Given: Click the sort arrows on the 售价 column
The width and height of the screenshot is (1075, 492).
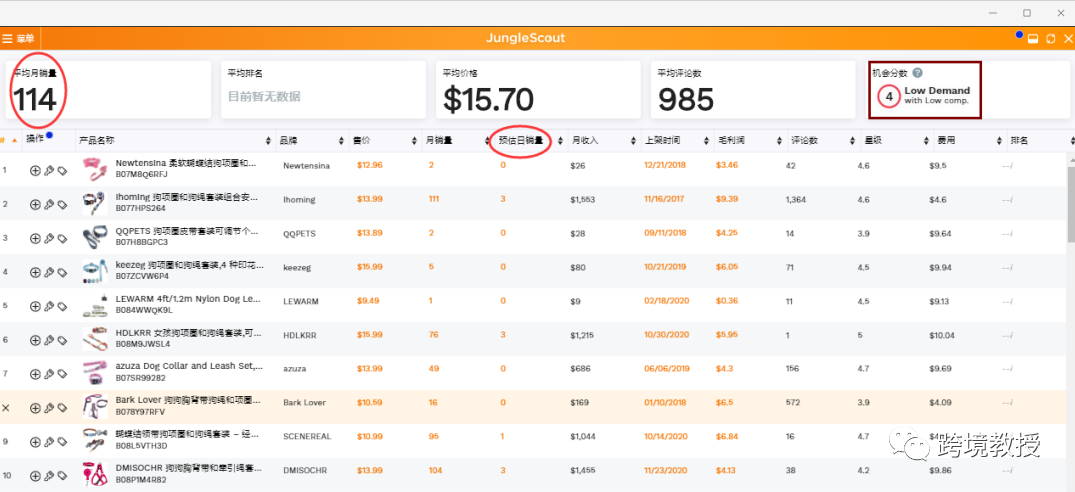Looking at the screenshot, I should (414, 140).
